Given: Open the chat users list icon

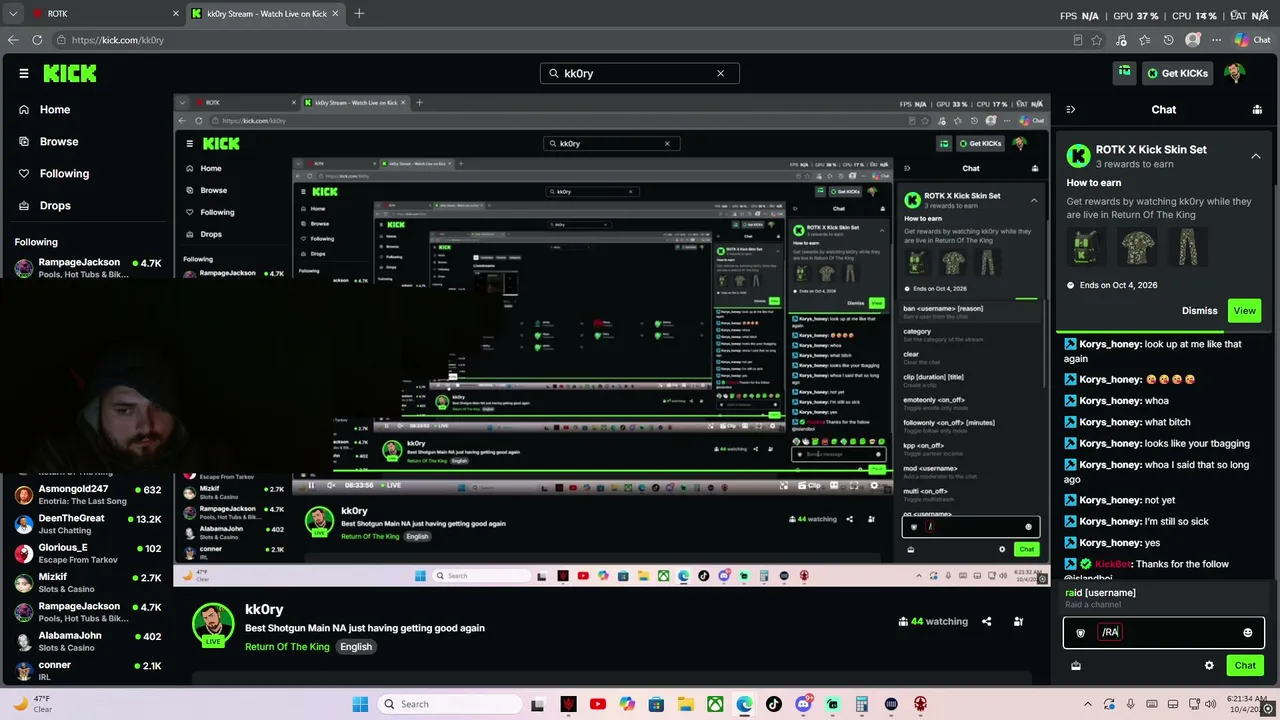Looking at the screenshot, I should pos(1257,109).
